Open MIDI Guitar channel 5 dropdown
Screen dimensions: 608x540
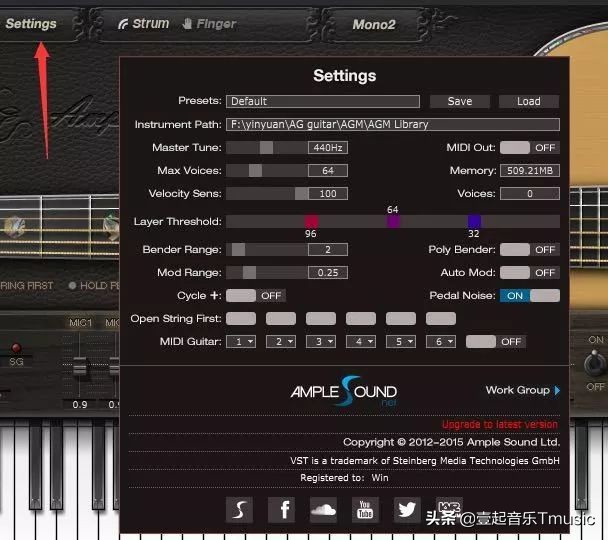pyautogui.click(x=401, y=342)
